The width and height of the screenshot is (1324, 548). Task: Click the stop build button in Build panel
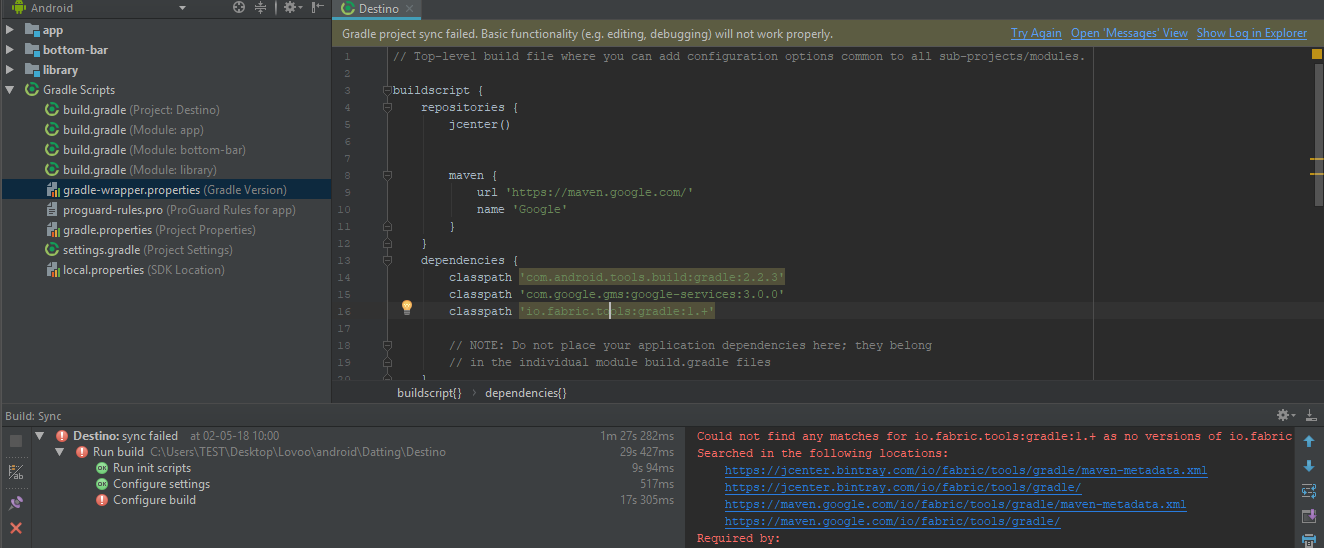16,441
